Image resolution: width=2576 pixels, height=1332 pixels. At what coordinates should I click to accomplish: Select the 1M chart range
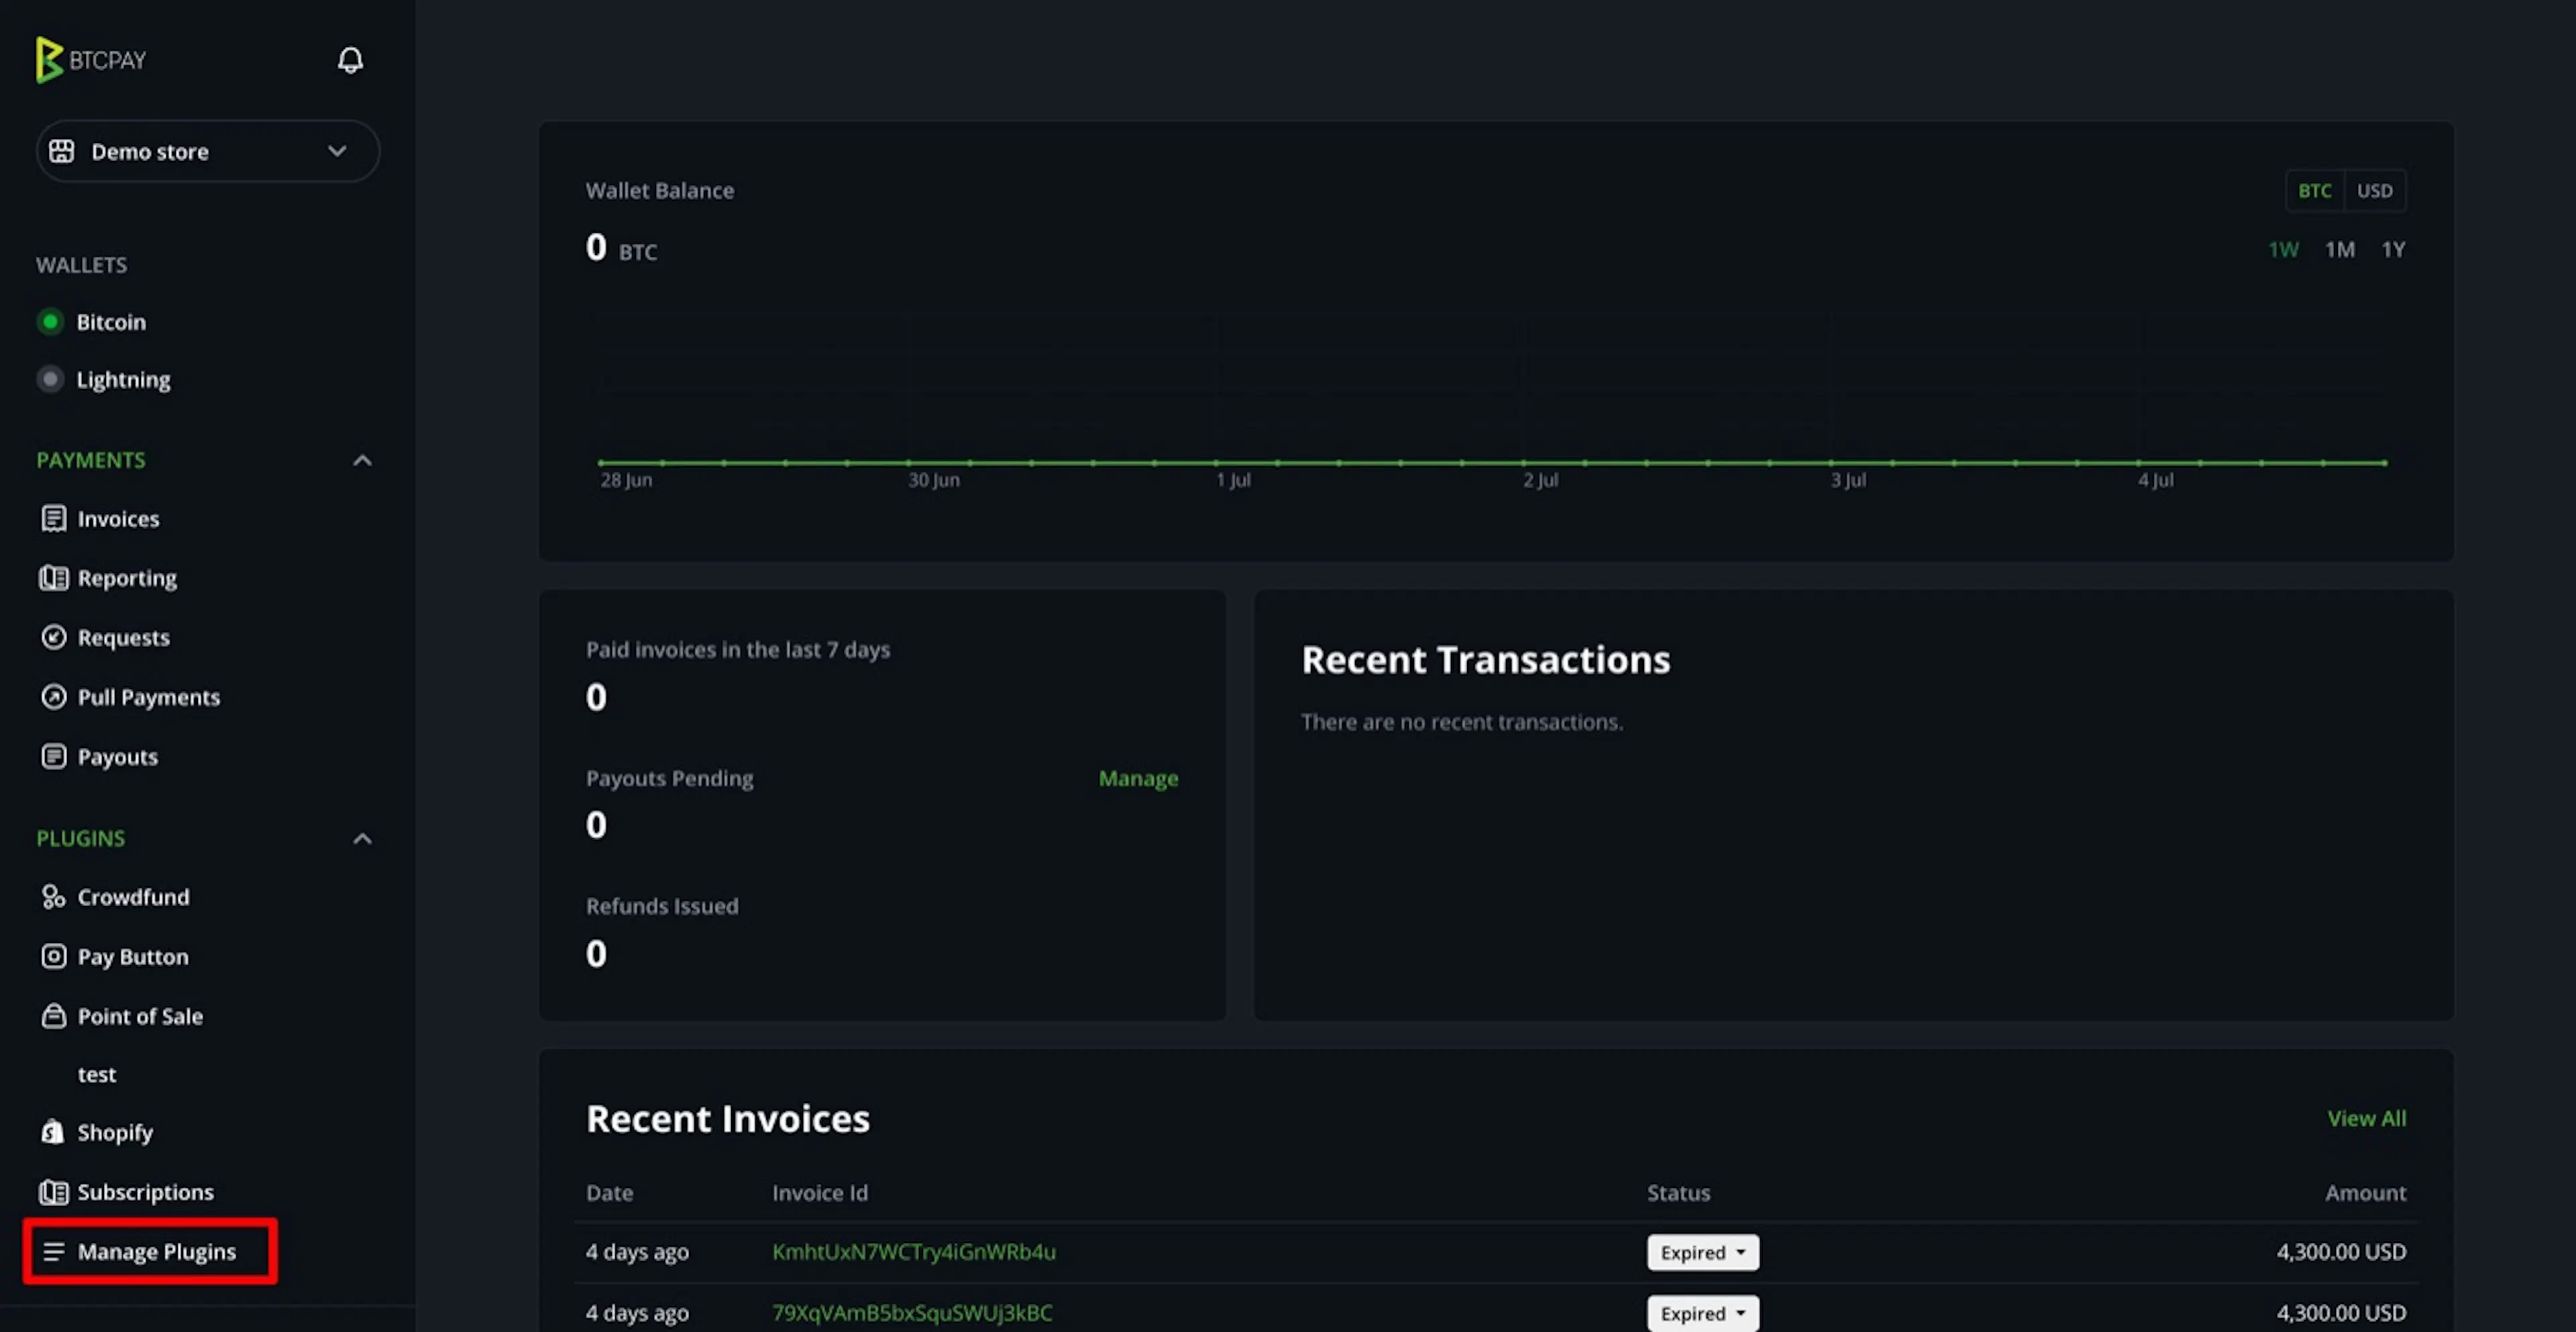(x=2339, y=249)
